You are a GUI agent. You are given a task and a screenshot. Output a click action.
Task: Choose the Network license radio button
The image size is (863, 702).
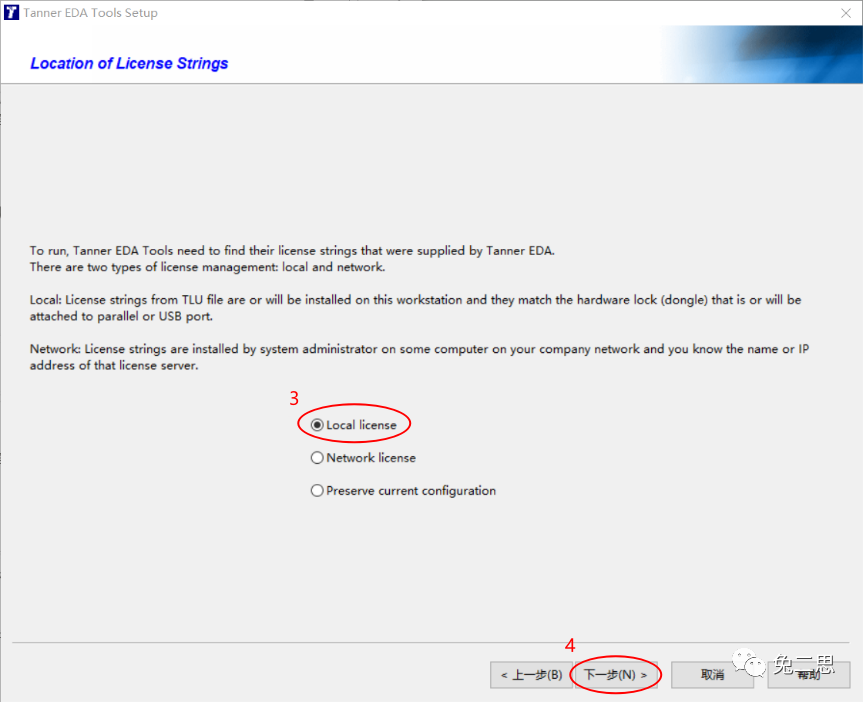(x=317, y=458)
